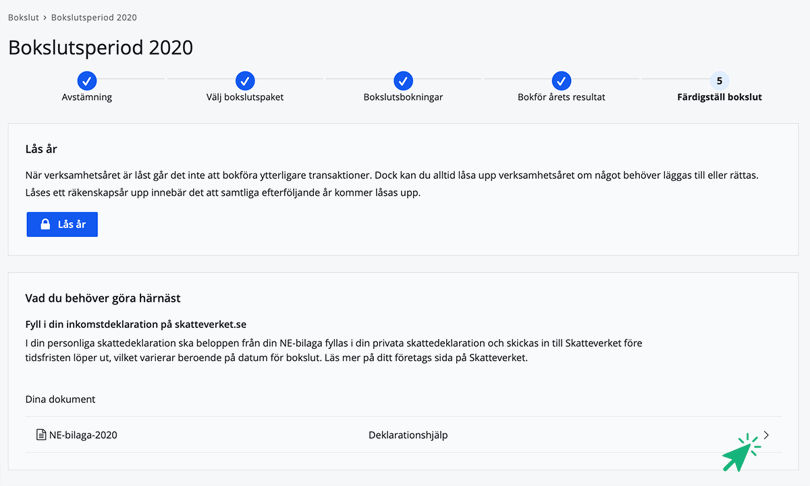Click the step 5 number circle
Screen dimensions: 810x486
(x=719, y=80)
